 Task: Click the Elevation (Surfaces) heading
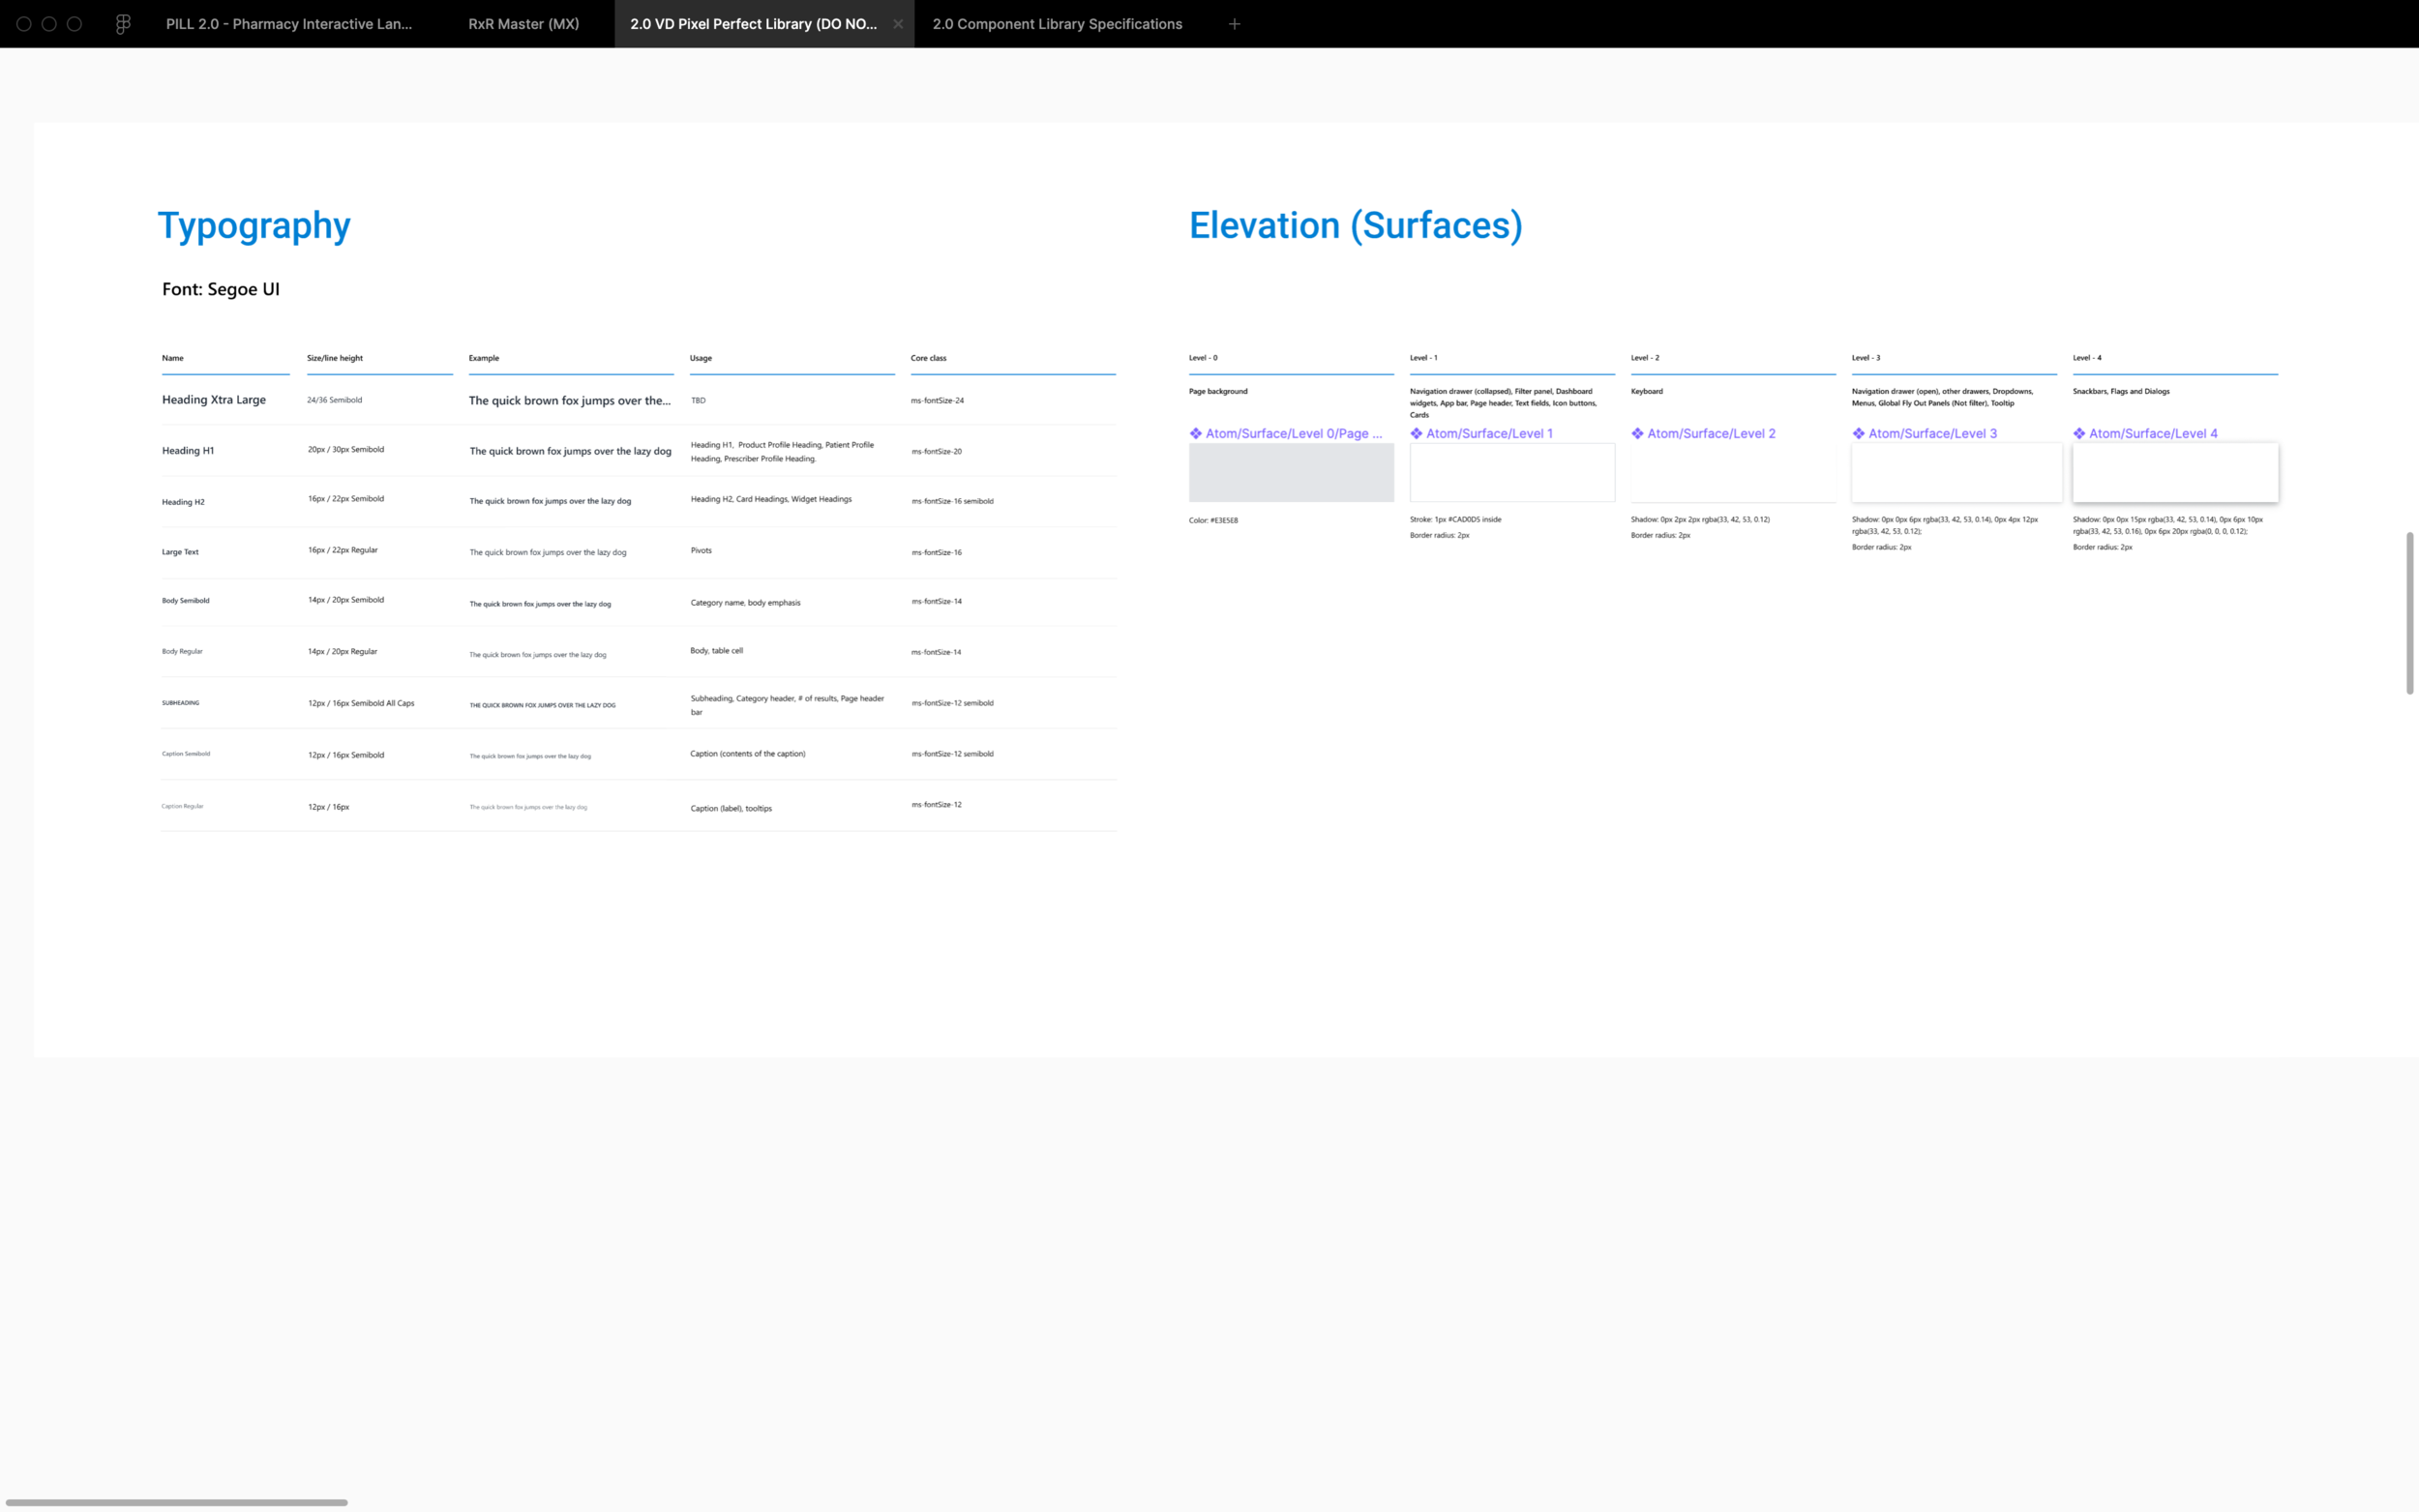click(1355, 225)
